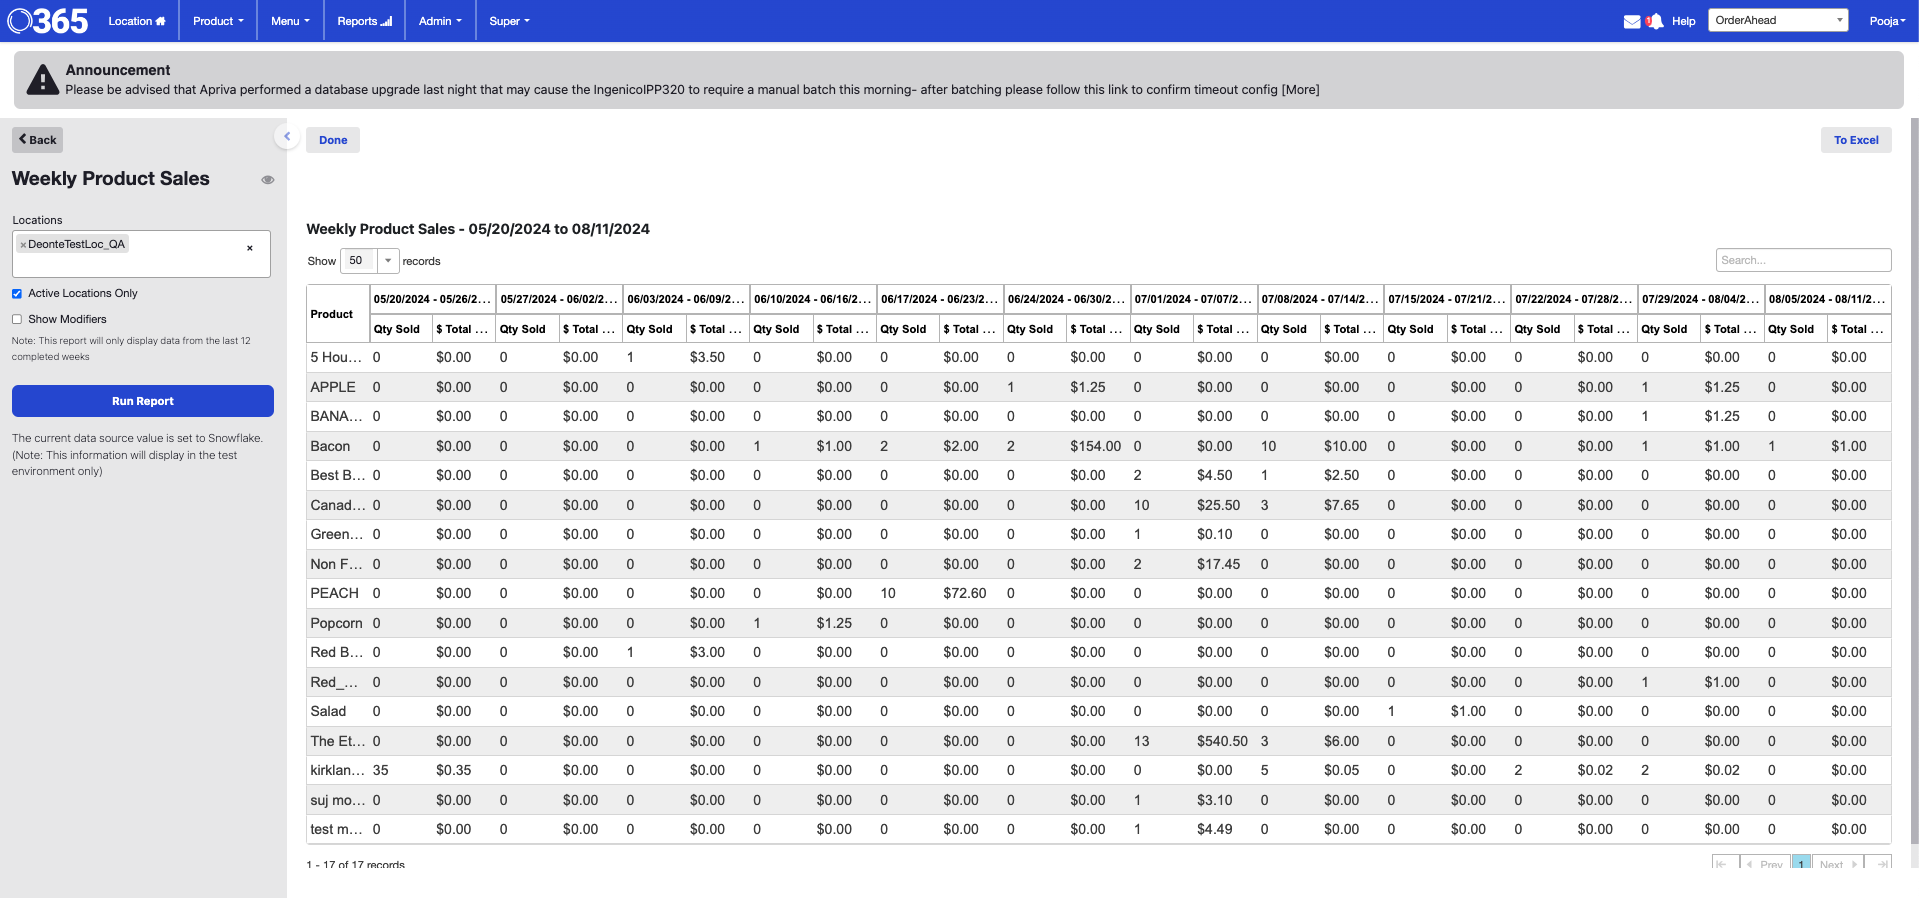This screenshot has height=898, width=1919.
Task: Enable Show Modifiers checkbox
Action: (x=17, y=320)
